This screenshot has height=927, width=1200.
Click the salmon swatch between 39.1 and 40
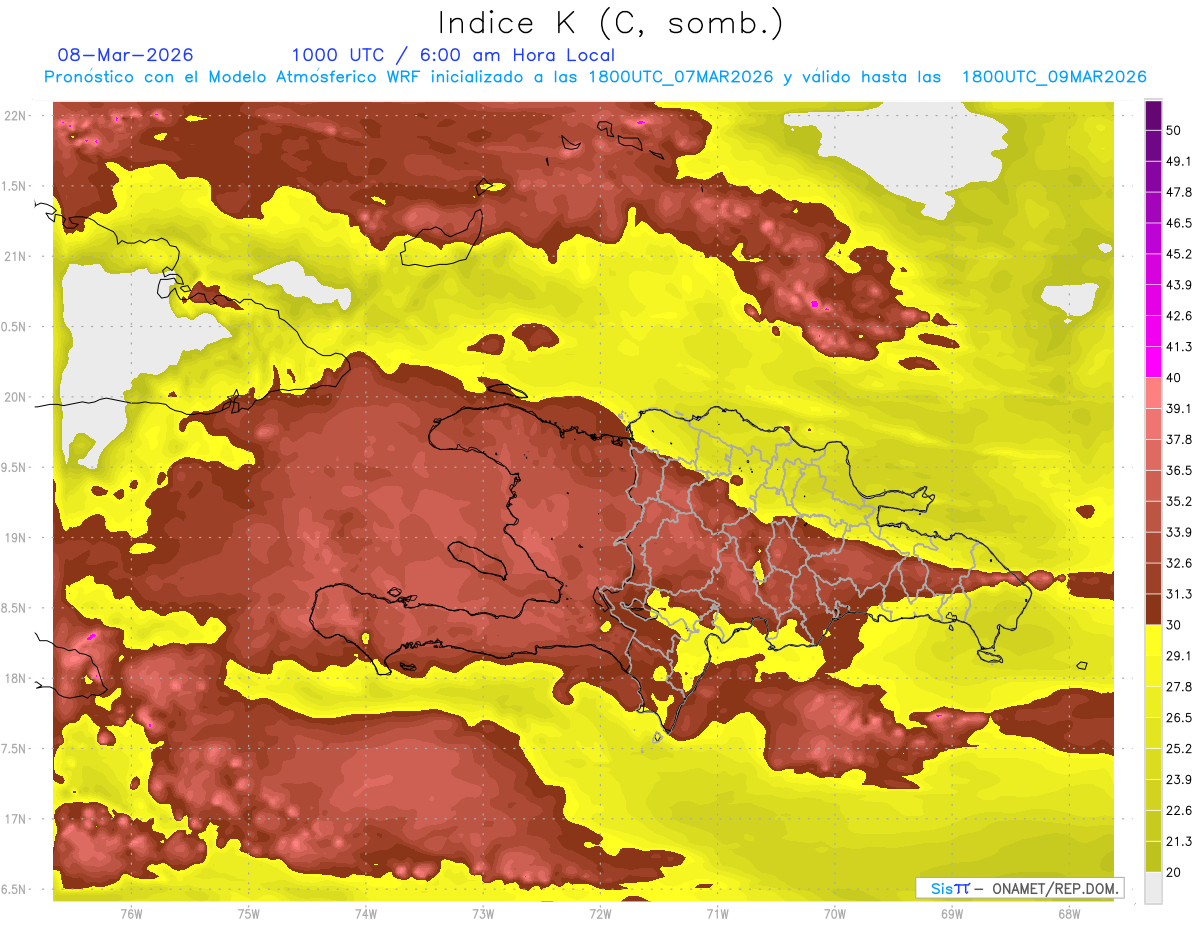(x=1153, y=393)
